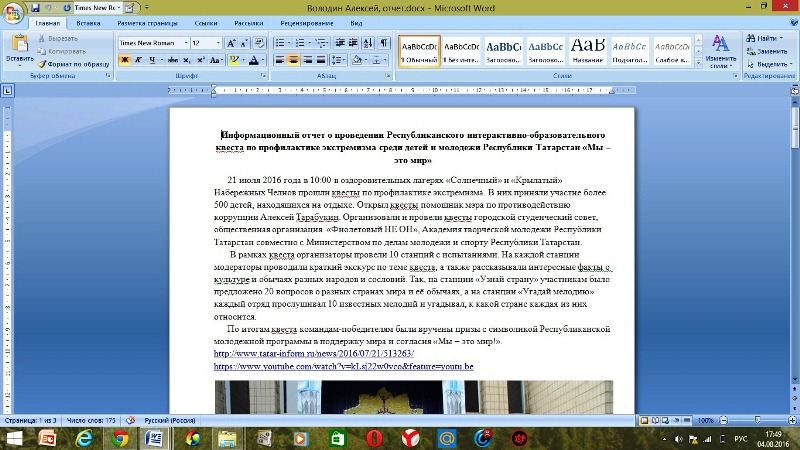Screen dimensions: 800x450
Task: Expand the styles gallery
Action: click(696, 63)
